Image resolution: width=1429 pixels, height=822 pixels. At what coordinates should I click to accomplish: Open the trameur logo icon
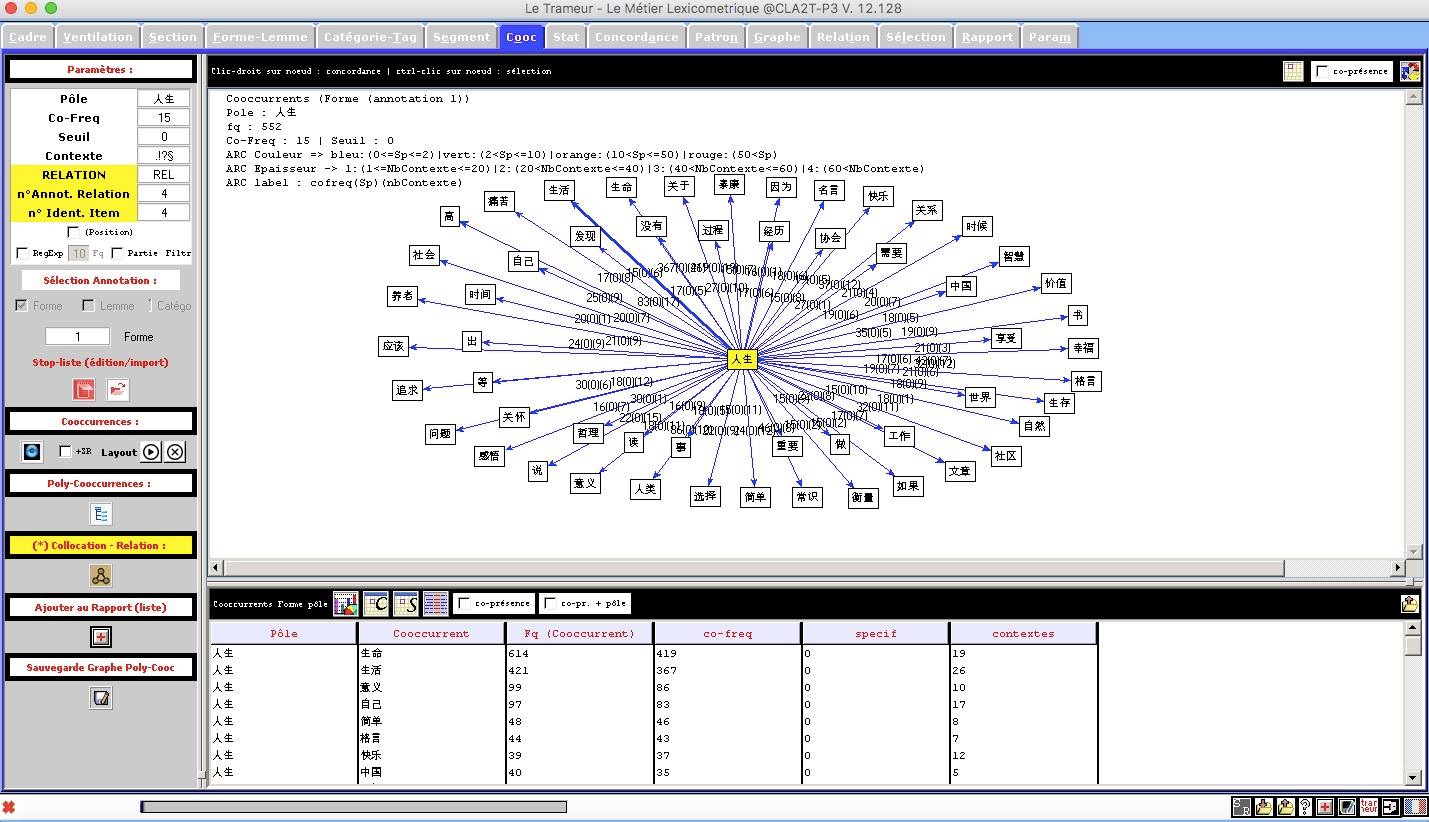tap(1368, 807)
